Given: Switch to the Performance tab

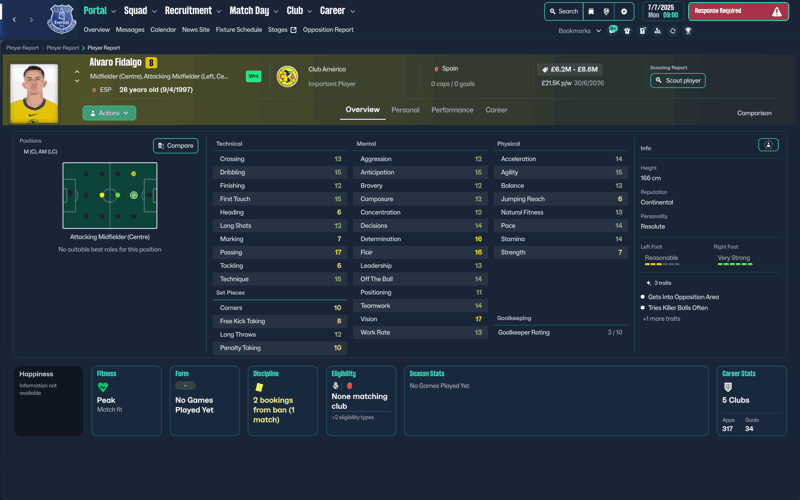Looking at the screenshot, I should 452,110.
